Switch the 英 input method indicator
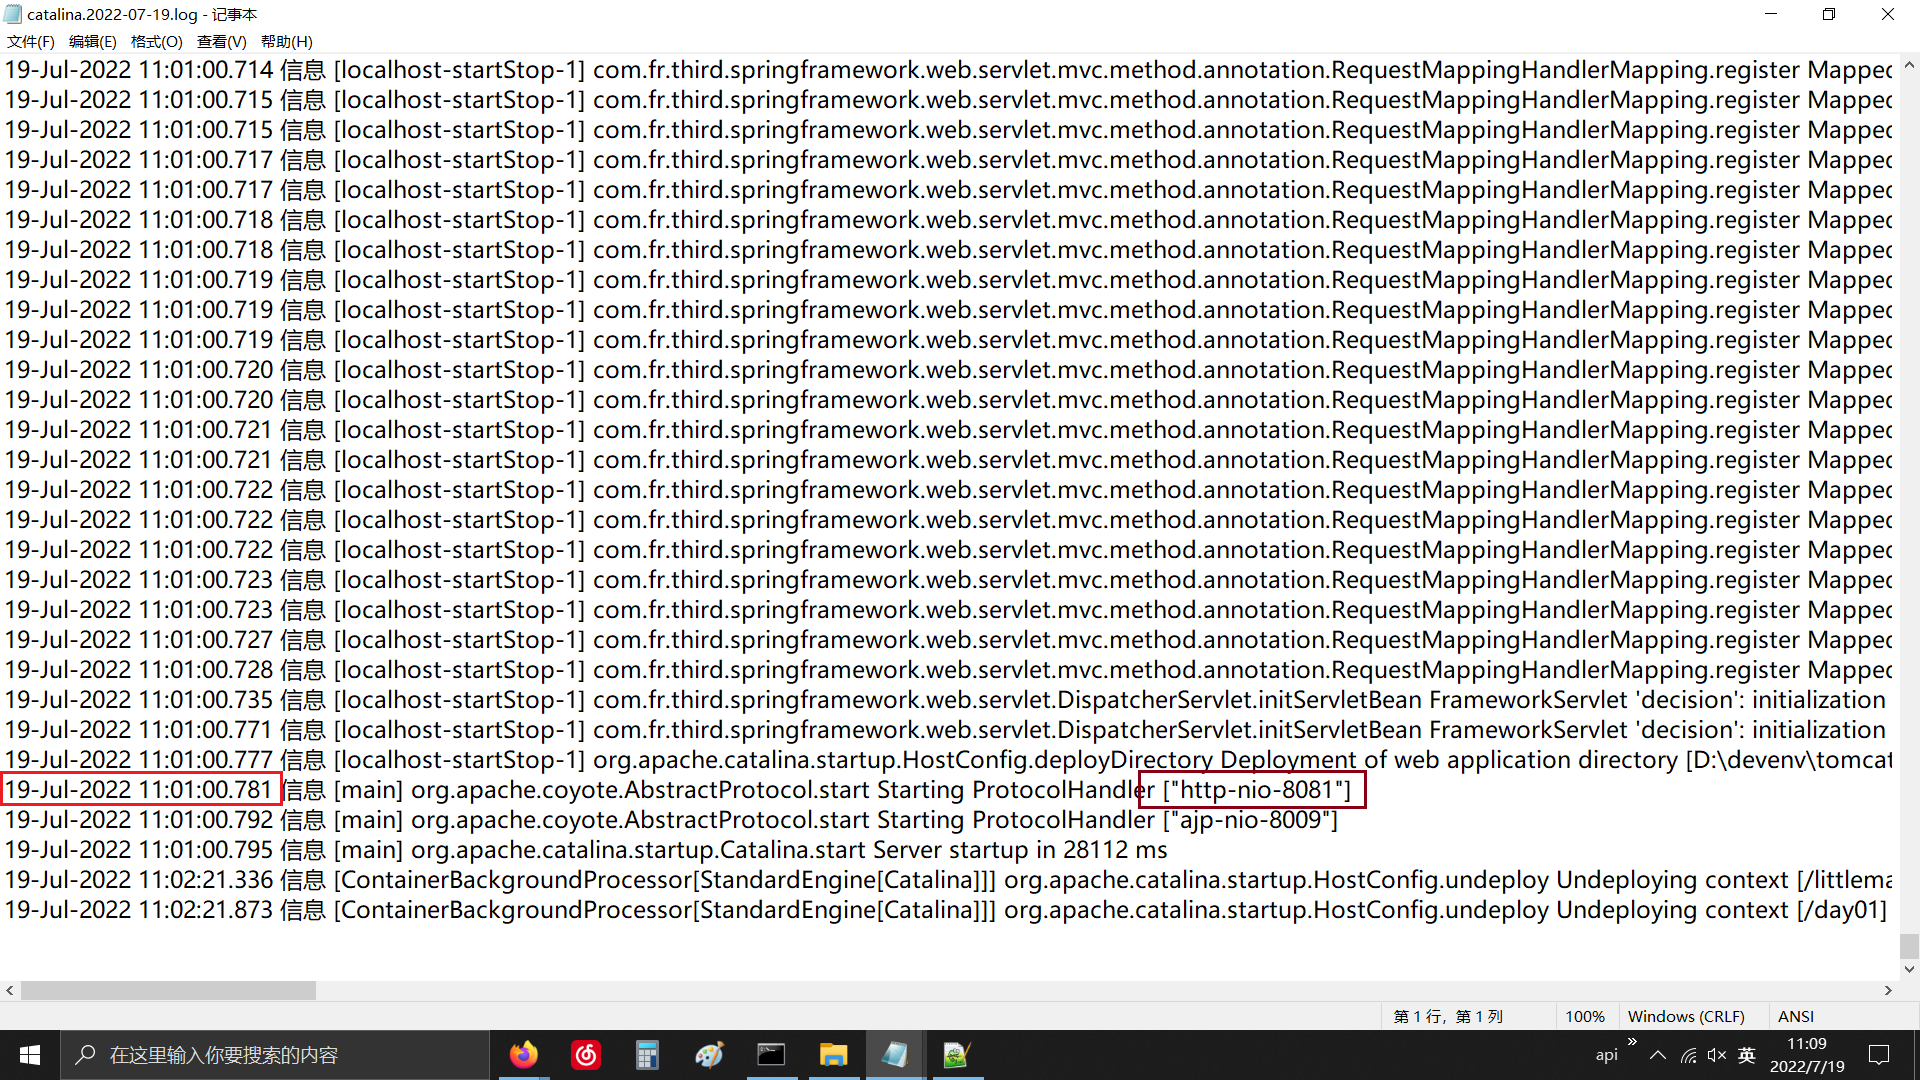The height and width of the screenshot is (1080, 1920). [1747, 1055]
